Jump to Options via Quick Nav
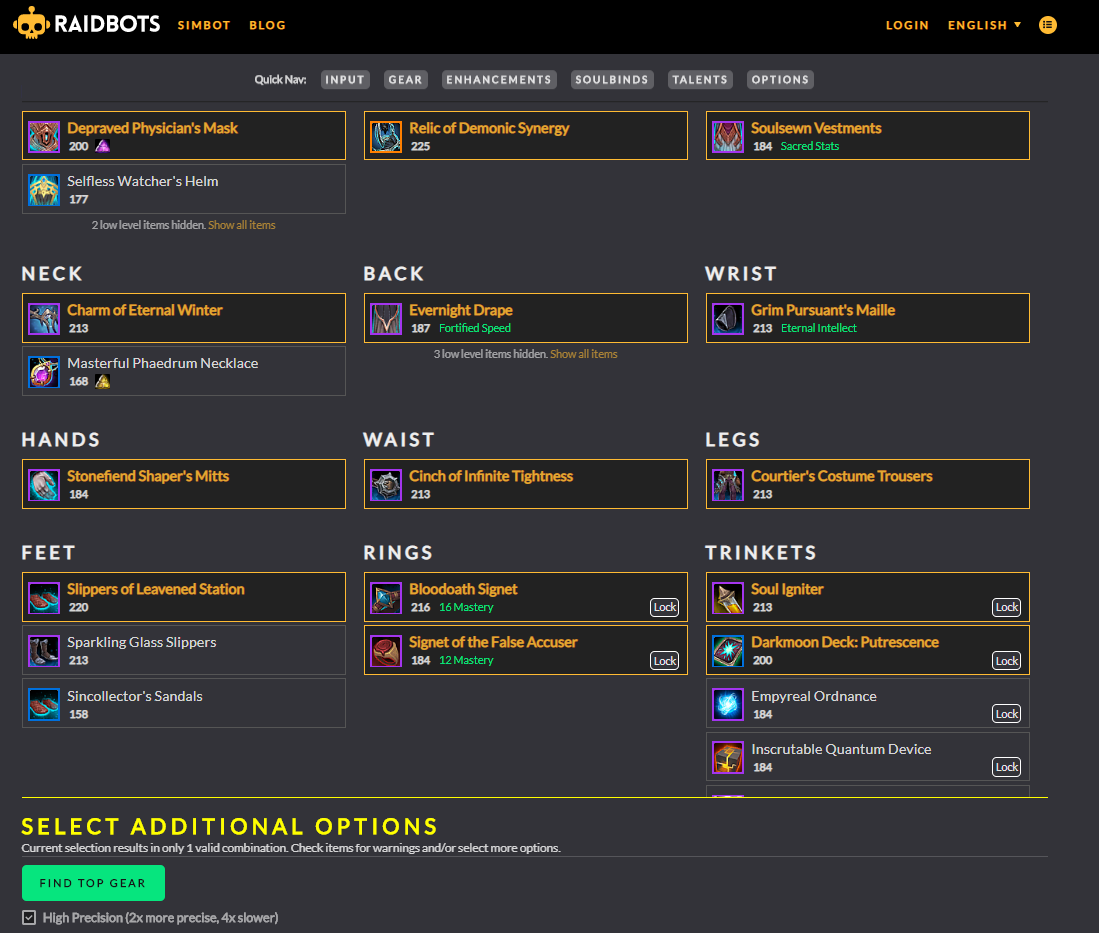The width and height of the screenshot is (1099, 933). point(780,80)
